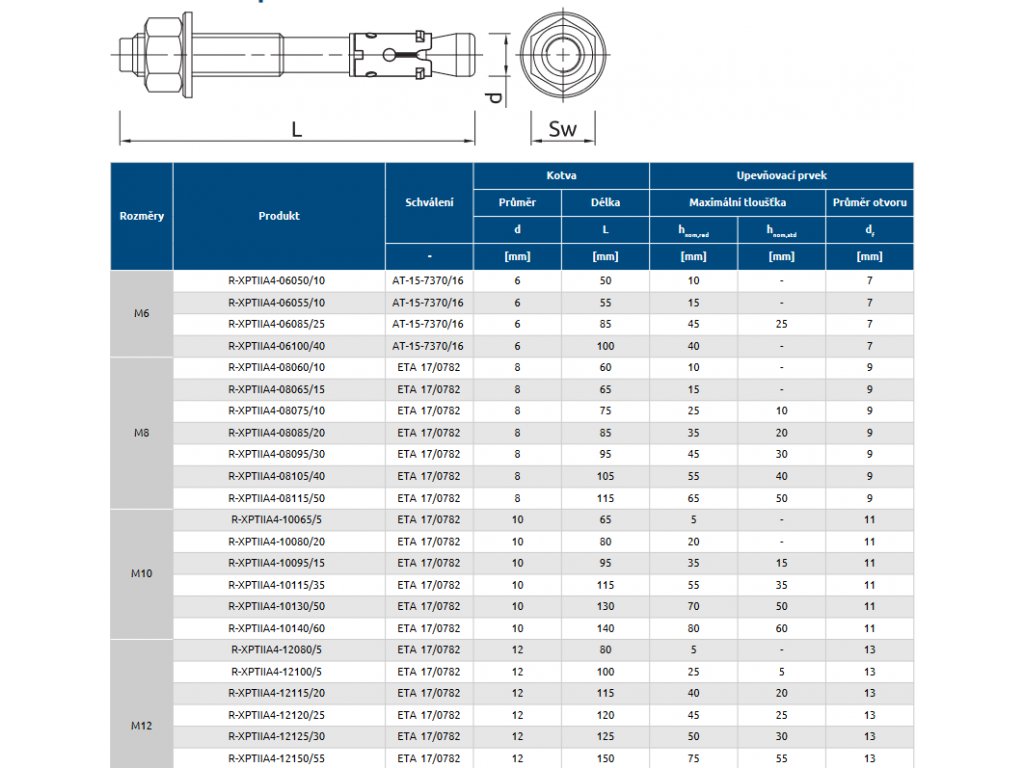Click the Kotva header cell
Viewport: 1024px width, 768px height.
coord(561,175)
